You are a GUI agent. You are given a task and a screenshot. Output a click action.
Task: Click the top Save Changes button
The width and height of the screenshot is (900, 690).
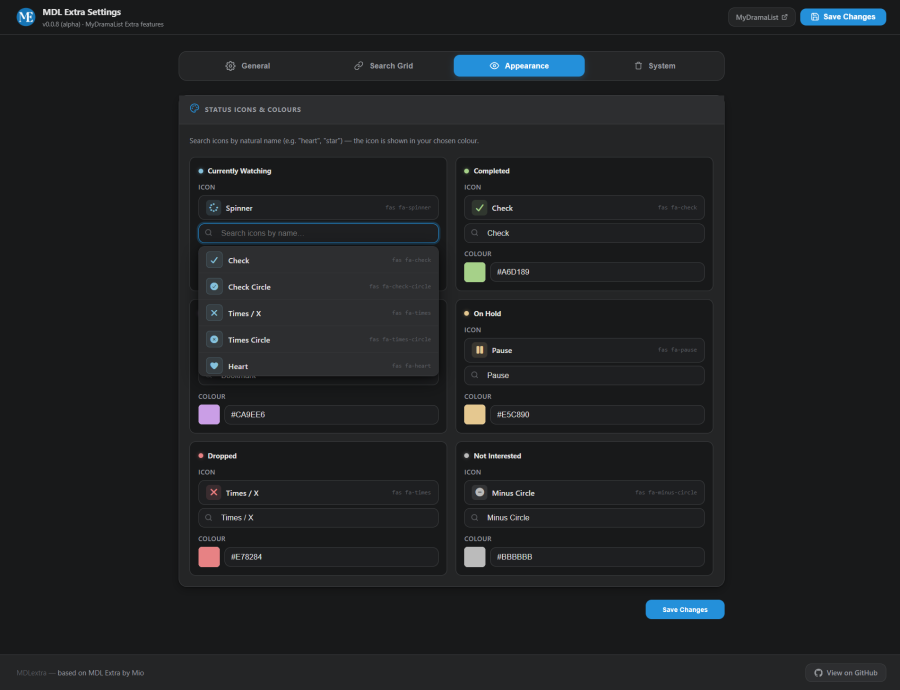(x=842, y=17)
